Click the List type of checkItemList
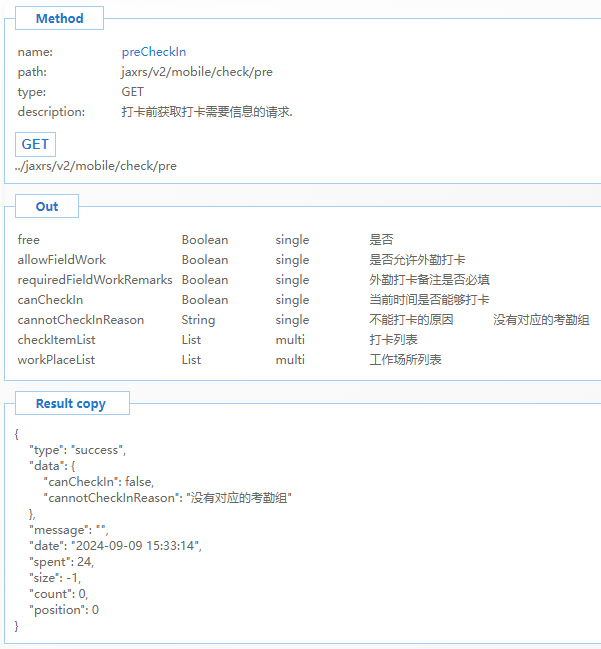The image size is (601, 649). (191, 340)
